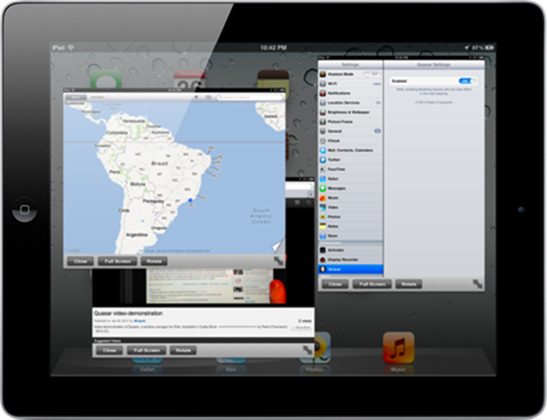
Task: Click the resize handle of the Settings window
Action: click(477, 284)
